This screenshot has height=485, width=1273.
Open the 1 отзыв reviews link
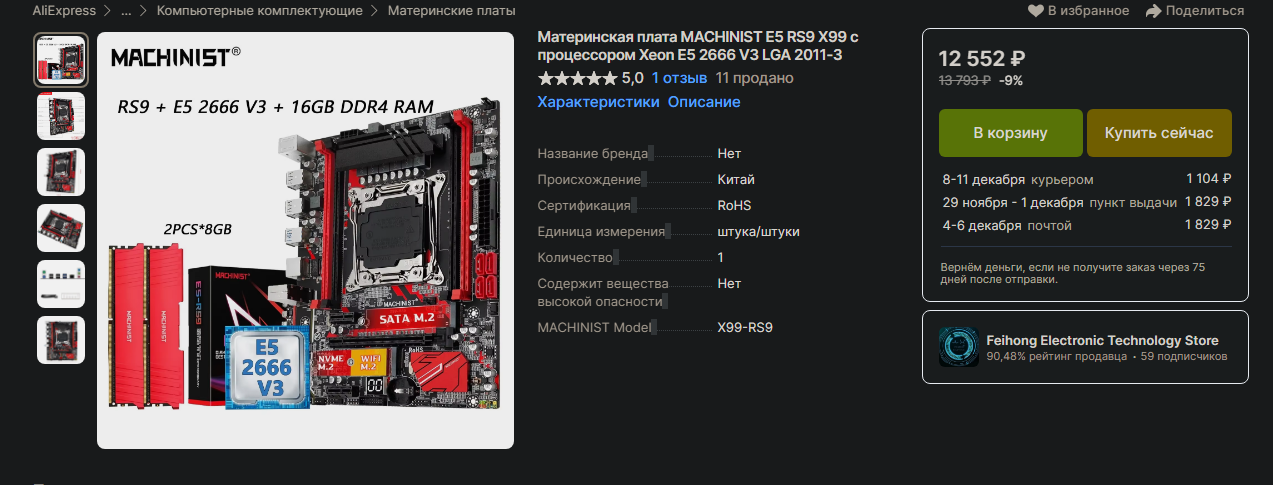click(x=679, y=78)
